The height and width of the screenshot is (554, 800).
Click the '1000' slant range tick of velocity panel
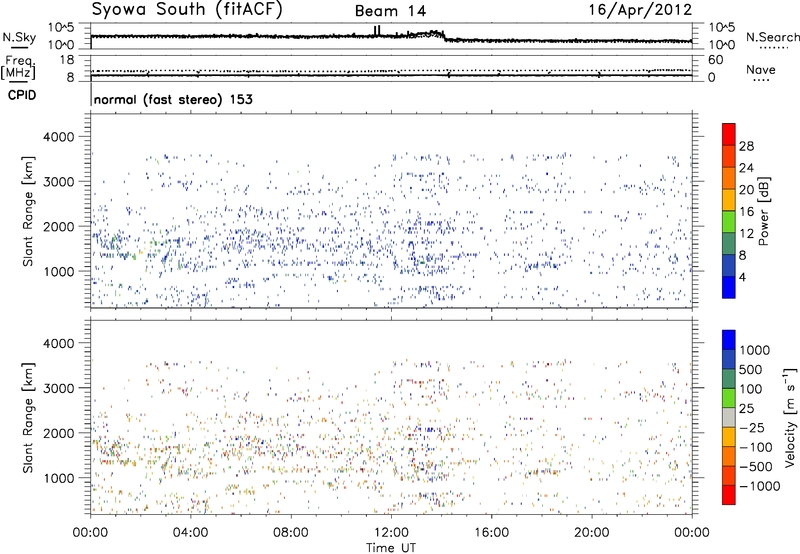[58, 478]
